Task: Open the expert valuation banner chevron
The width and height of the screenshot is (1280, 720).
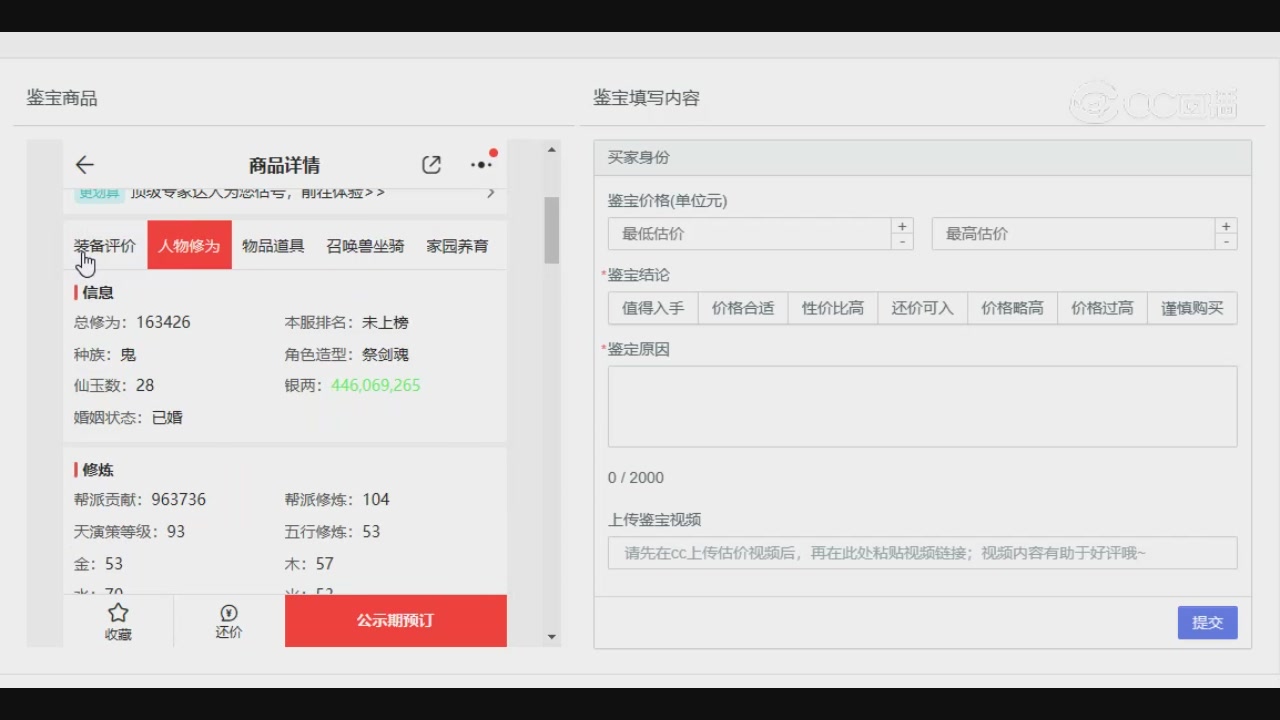Action: tap(490, 193)
